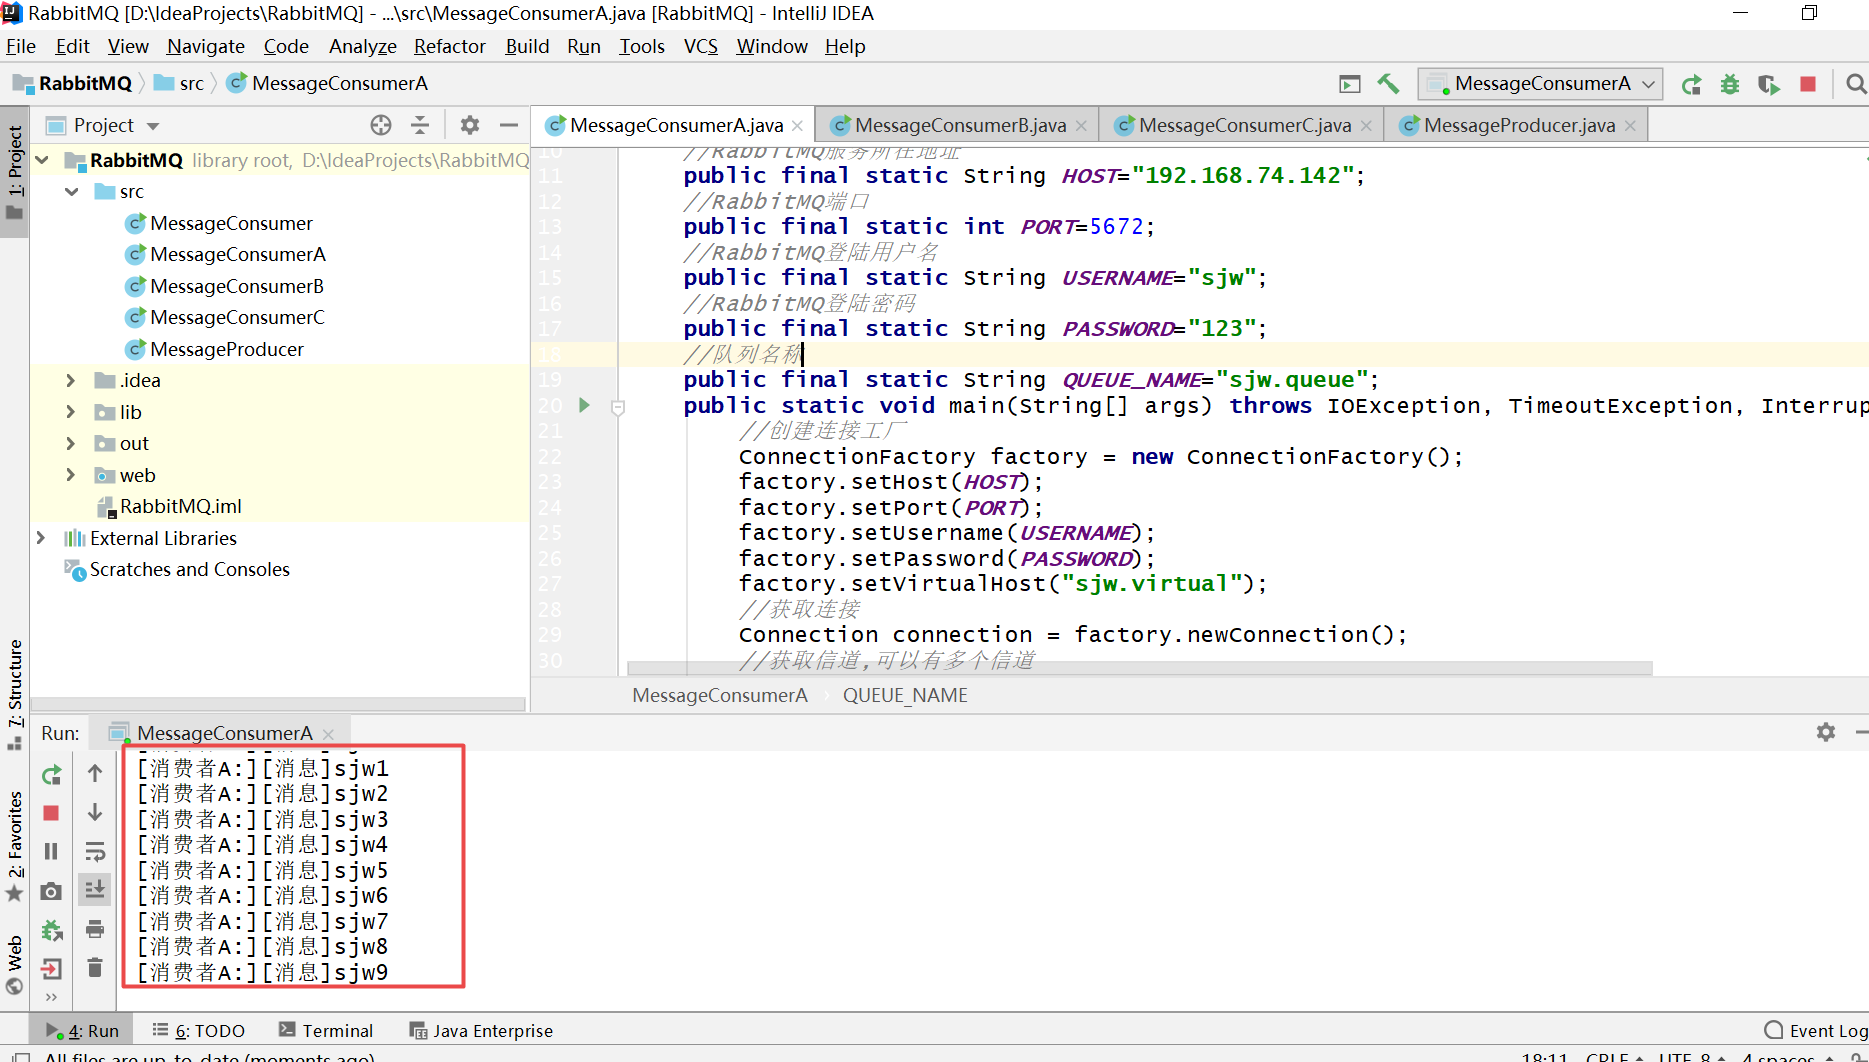Switch to the MessageConsumerC.java tab
The width and height of the screenshot is (1869, 1062).
click(1242, 125)
